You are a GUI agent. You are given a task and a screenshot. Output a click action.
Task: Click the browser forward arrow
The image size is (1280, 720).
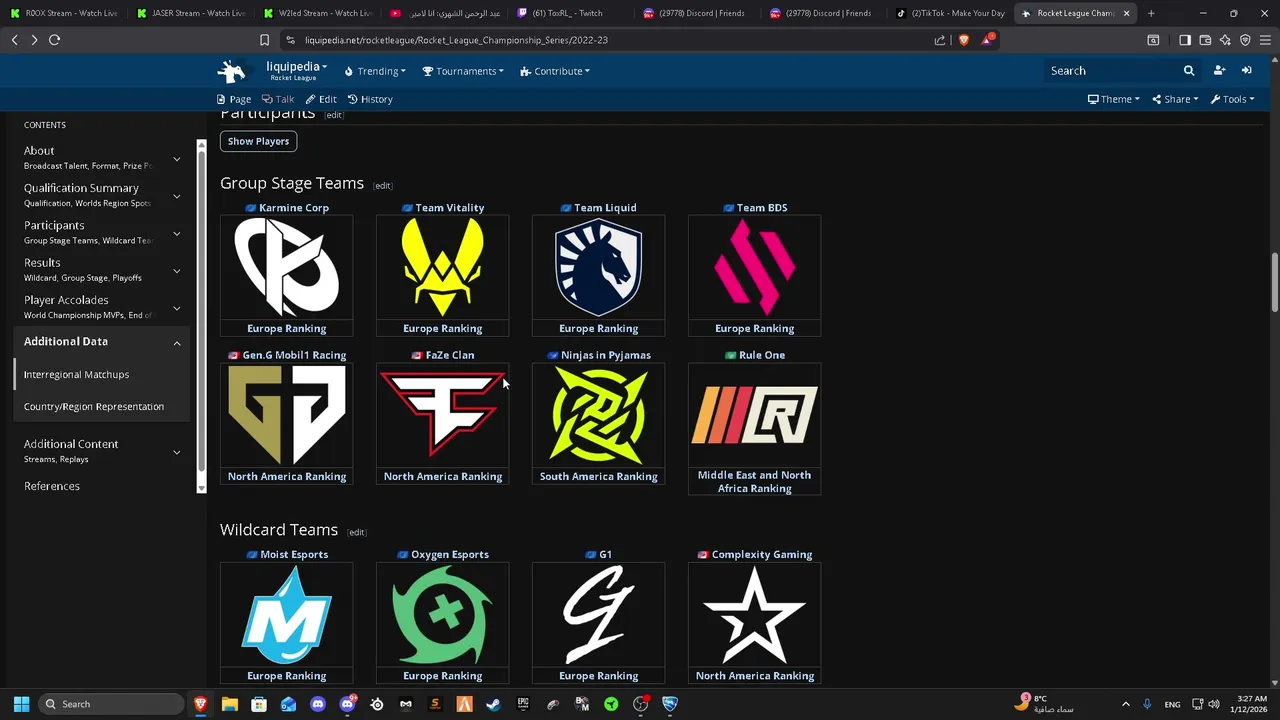(34, 40)
